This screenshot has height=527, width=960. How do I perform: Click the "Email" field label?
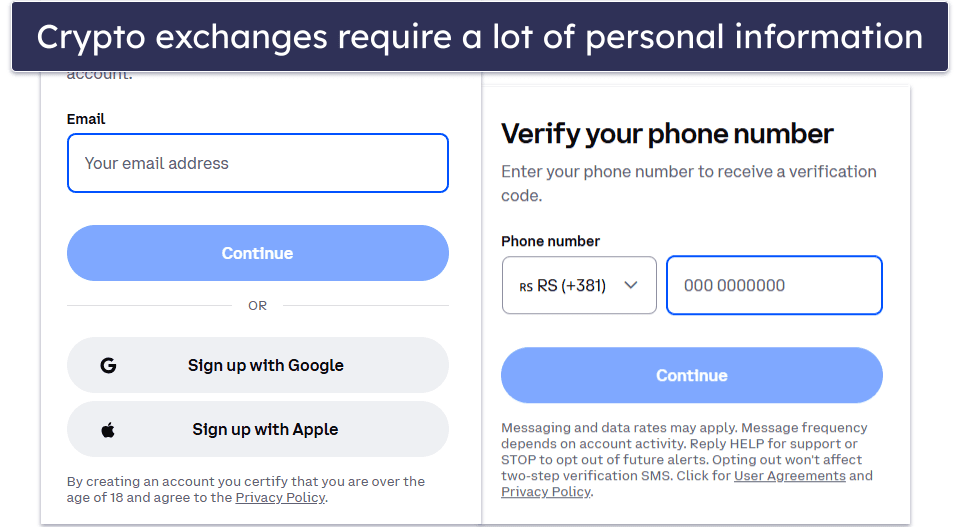point(86,119)
